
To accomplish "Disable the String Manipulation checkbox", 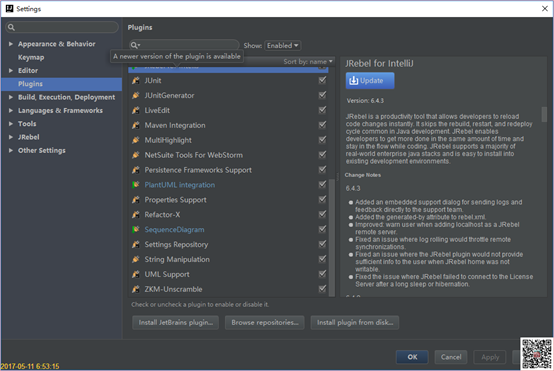I will [322, 259].
